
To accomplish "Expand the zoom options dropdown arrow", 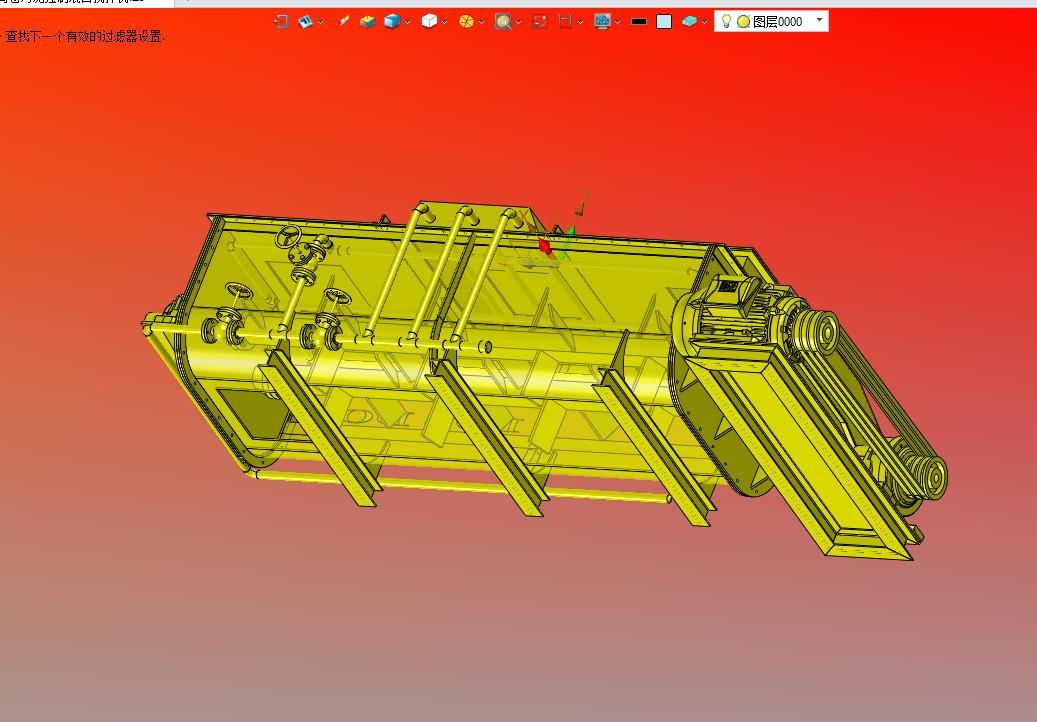I will pos(518,22).
